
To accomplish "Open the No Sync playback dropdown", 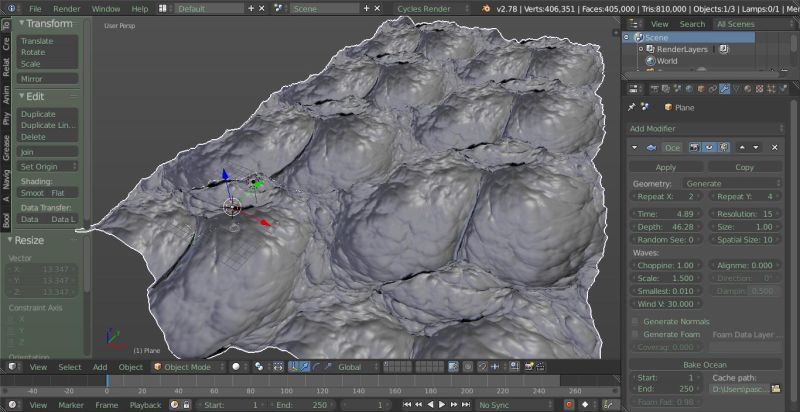I will pyautogui.click(x=514, y=405).
